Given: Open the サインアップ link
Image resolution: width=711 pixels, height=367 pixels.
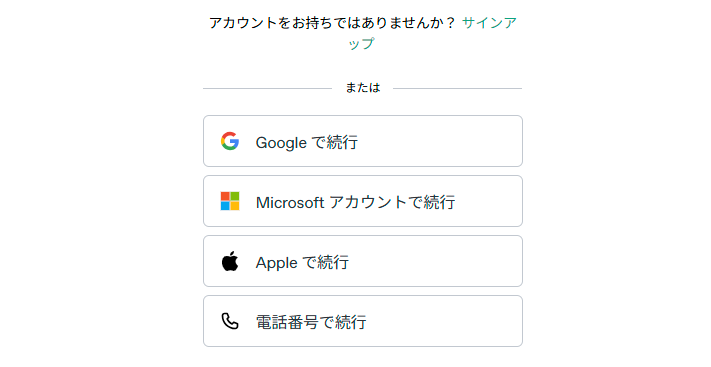Looking at the screenshot, I should pos(489,23).
